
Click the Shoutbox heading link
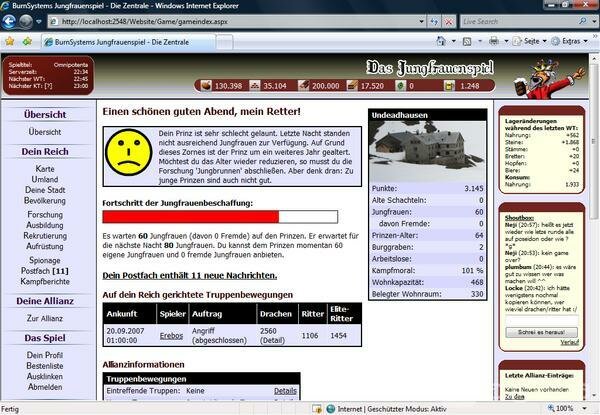519,218
